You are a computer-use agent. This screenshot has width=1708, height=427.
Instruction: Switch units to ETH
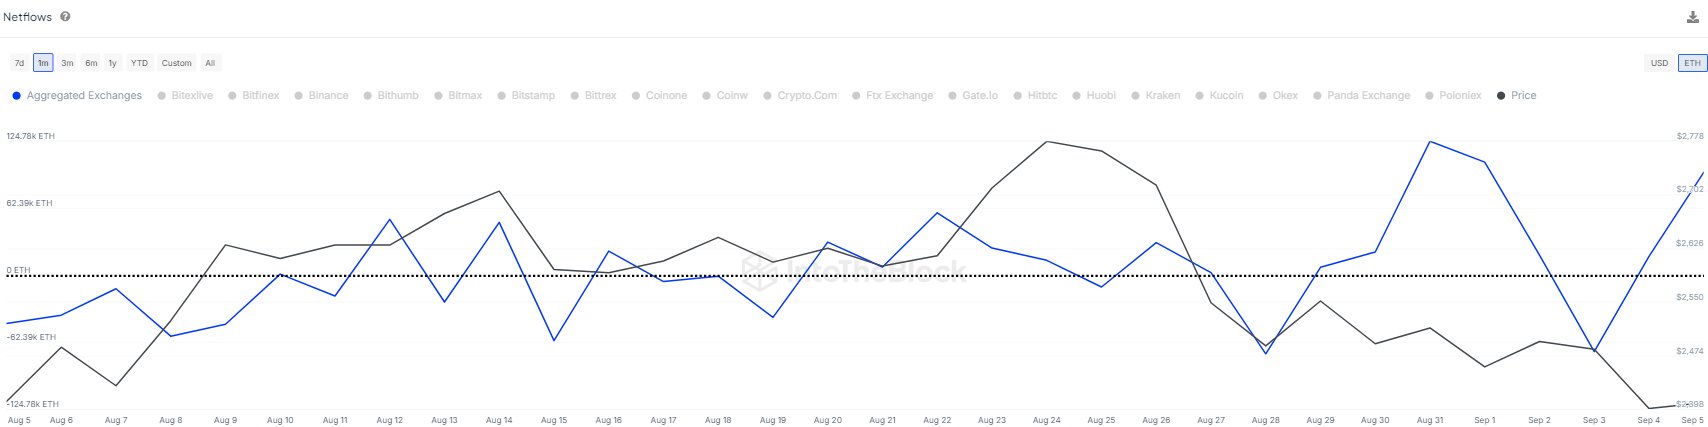point(1691,63)
